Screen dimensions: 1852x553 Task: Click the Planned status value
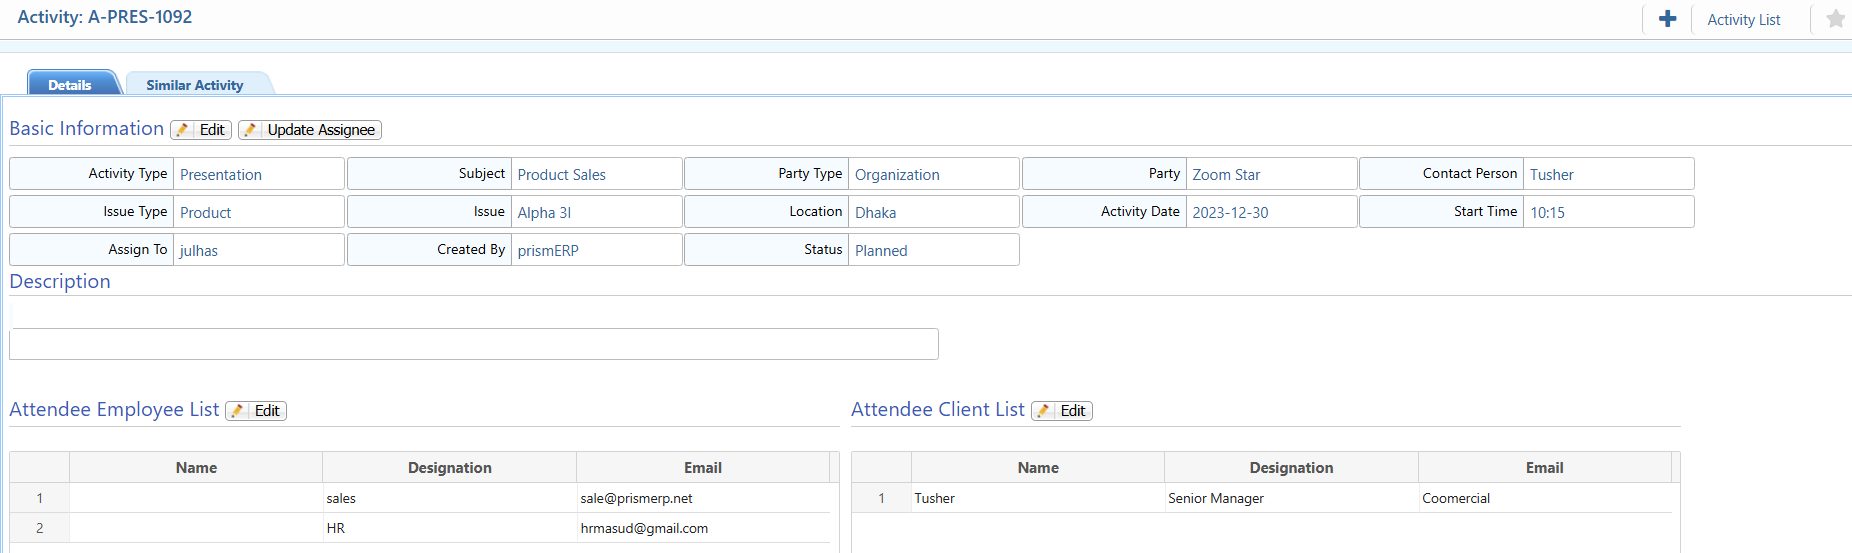pyautogui.click(x=881, y=250)
